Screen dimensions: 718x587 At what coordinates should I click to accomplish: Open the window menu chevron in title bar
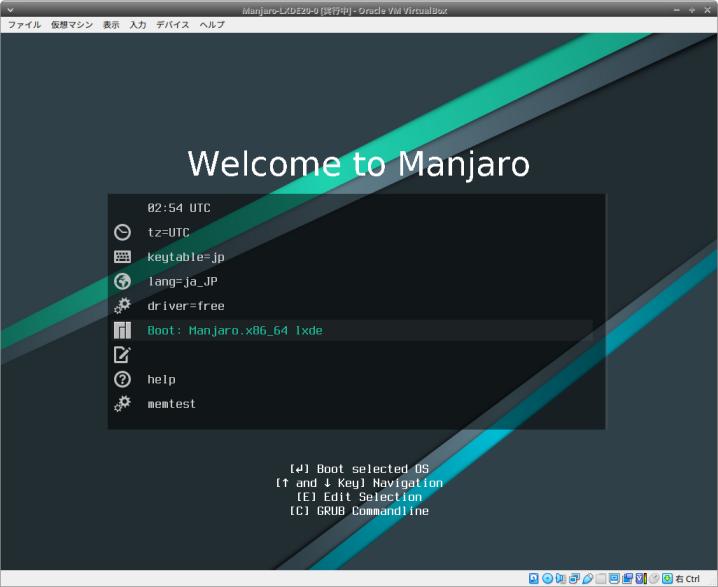(x=10, y=10)
